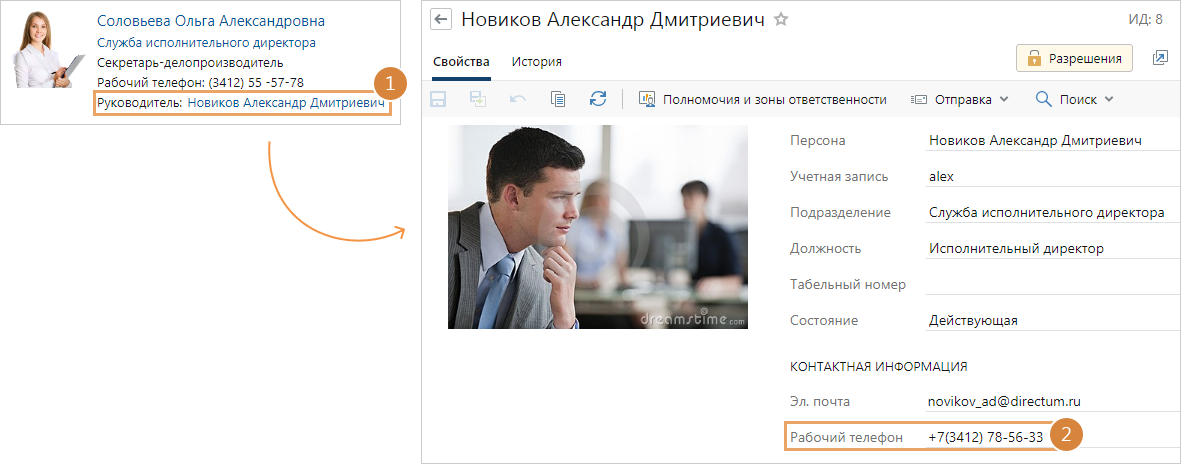Open card in new window icon

point(1160,59)
